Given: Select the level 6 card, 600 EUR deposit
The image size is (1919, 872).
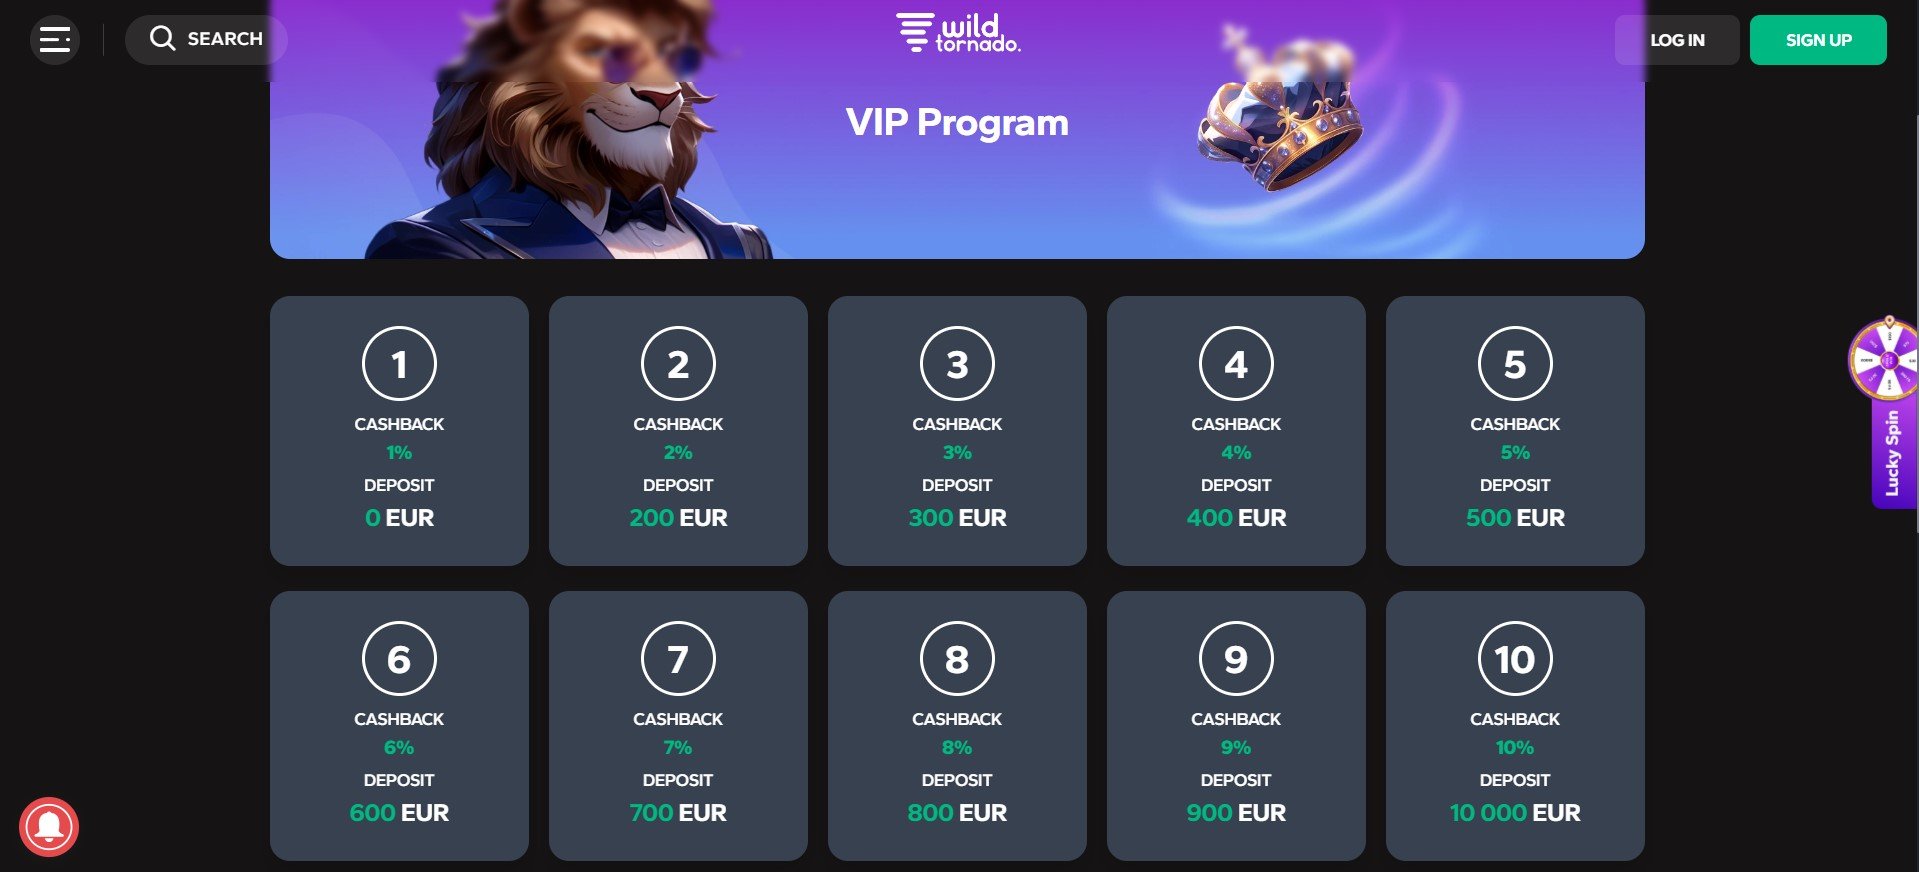Looking at the screenshot, I should [399, 726].
